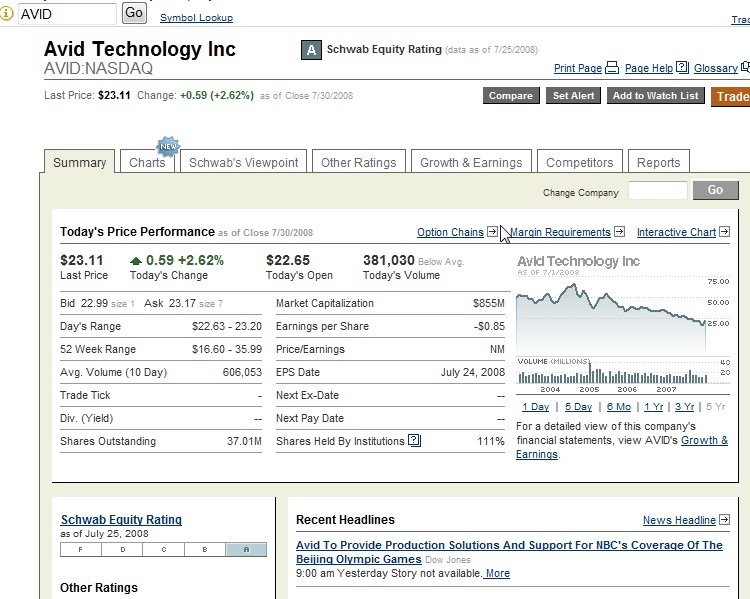The height and width of the screenshot is (599, 750).
Task: Click the yellow info icon beside AVID symbol box
Action: tap(6, 13)
